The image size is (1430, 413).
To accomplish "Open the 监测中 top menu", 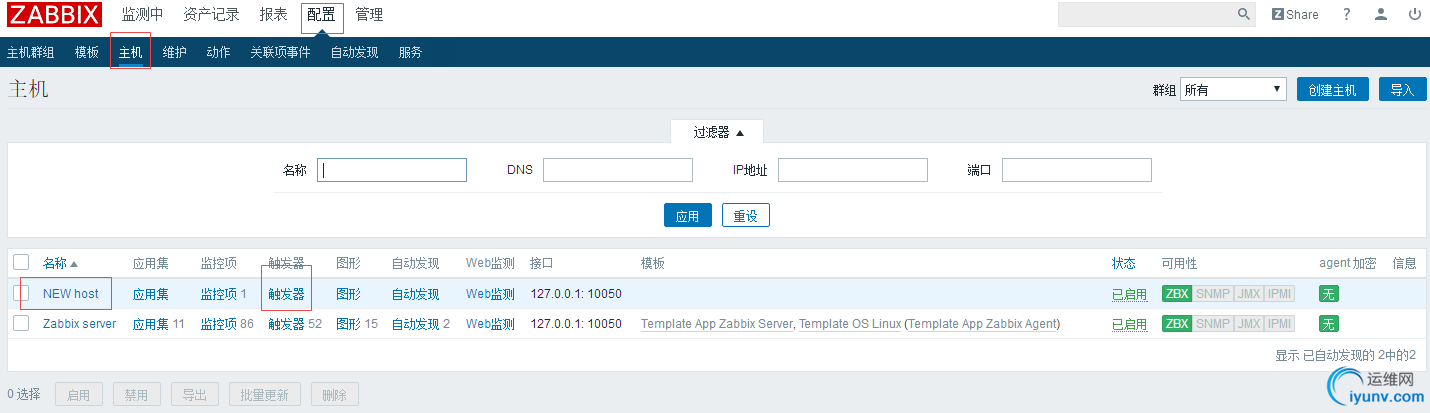I will pos(142,15).
